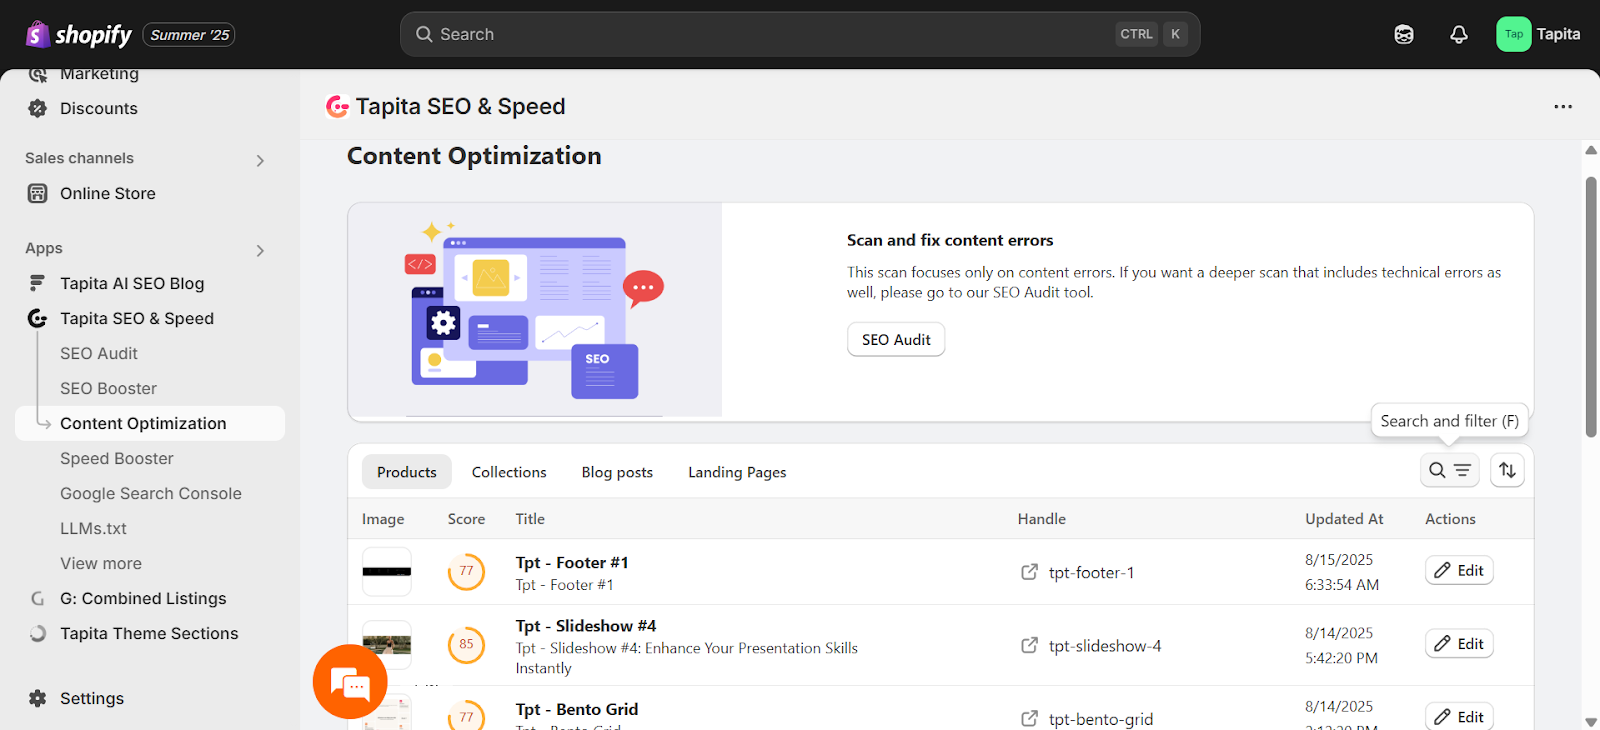
Task: Switch to the Blog posts tab
Action: [617, 472]
